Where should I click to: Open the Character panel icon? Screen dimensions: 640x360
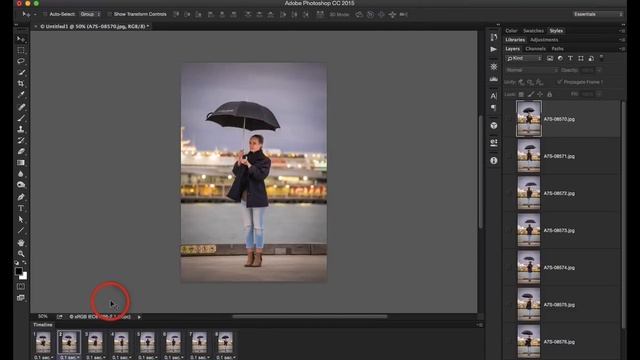click(x=494, y=96)
